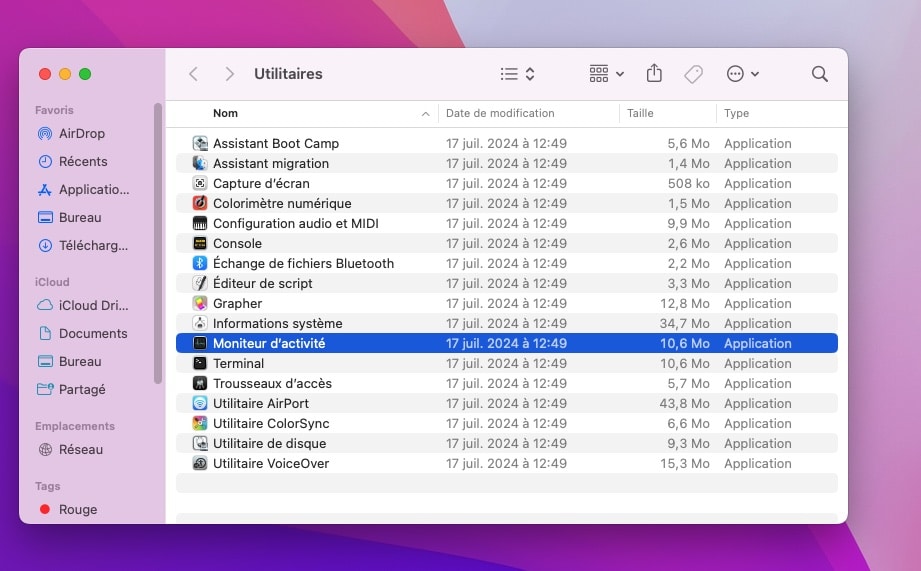Image resolution: width=921 pixels, height=571 pixels.
Task: Open AirDrop in the sidebar
Action: (70, 133)
